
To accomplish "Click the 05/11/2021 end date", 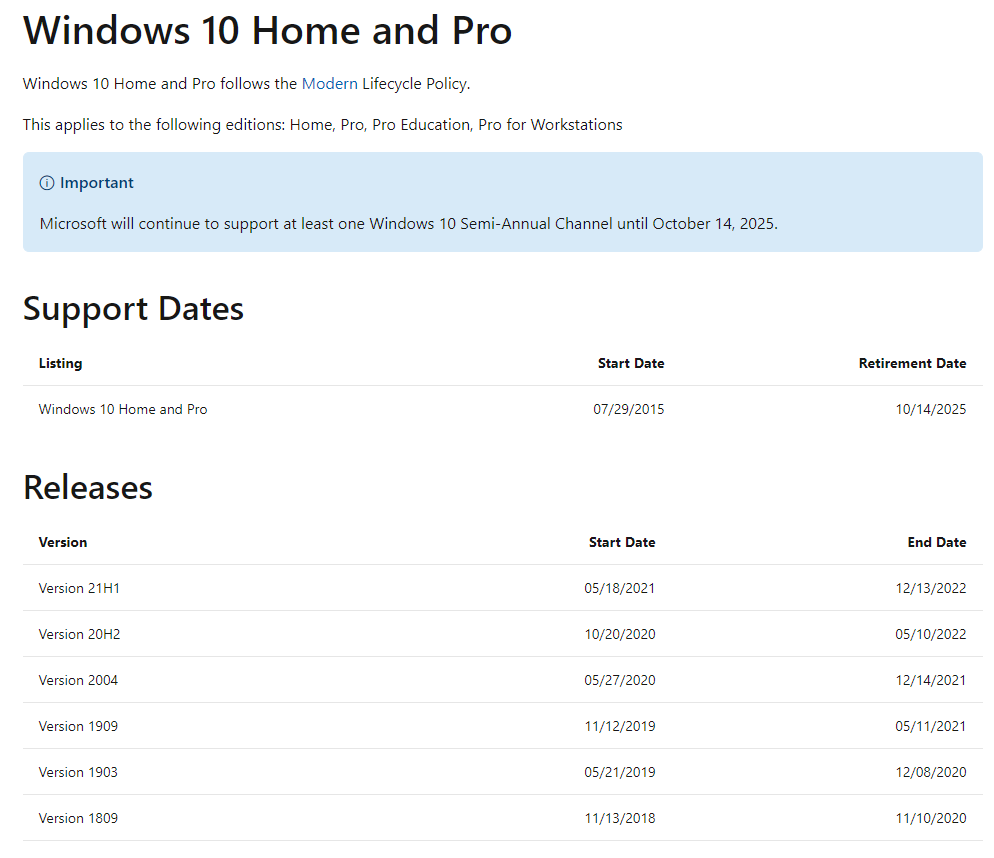I will [x=931, y=726].
